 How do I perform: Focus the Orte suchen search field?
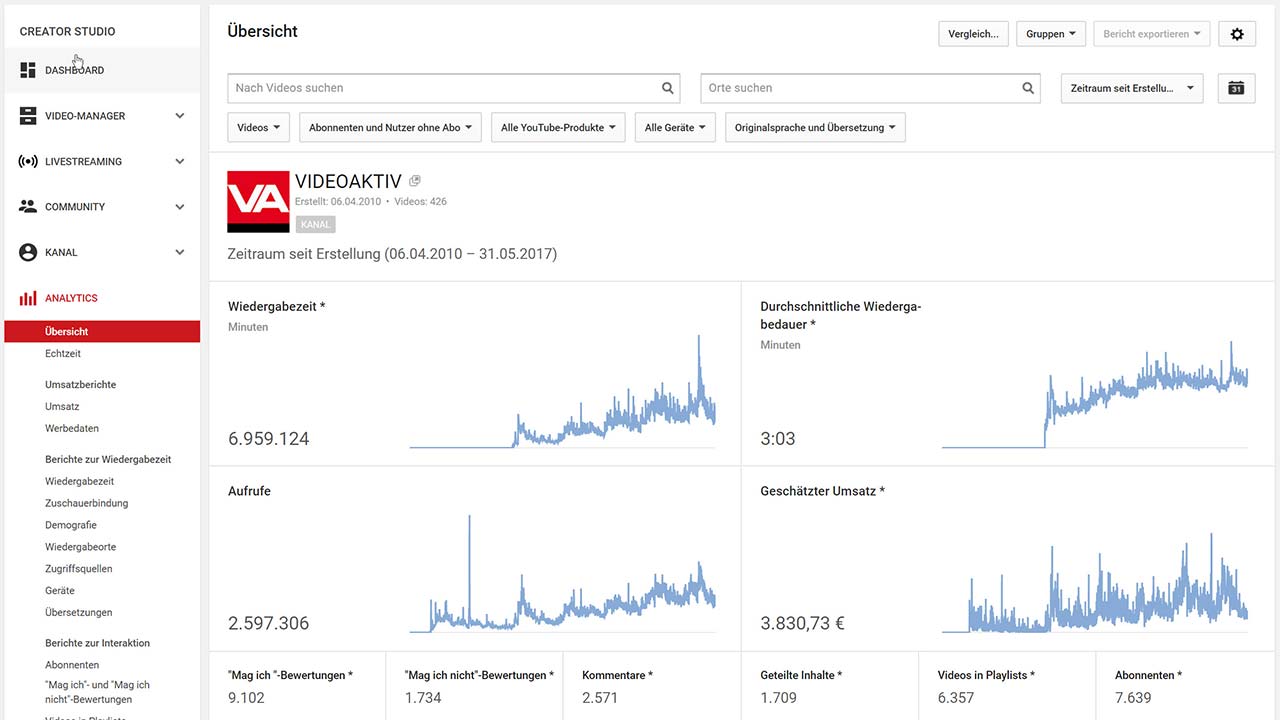click(860, 88)
